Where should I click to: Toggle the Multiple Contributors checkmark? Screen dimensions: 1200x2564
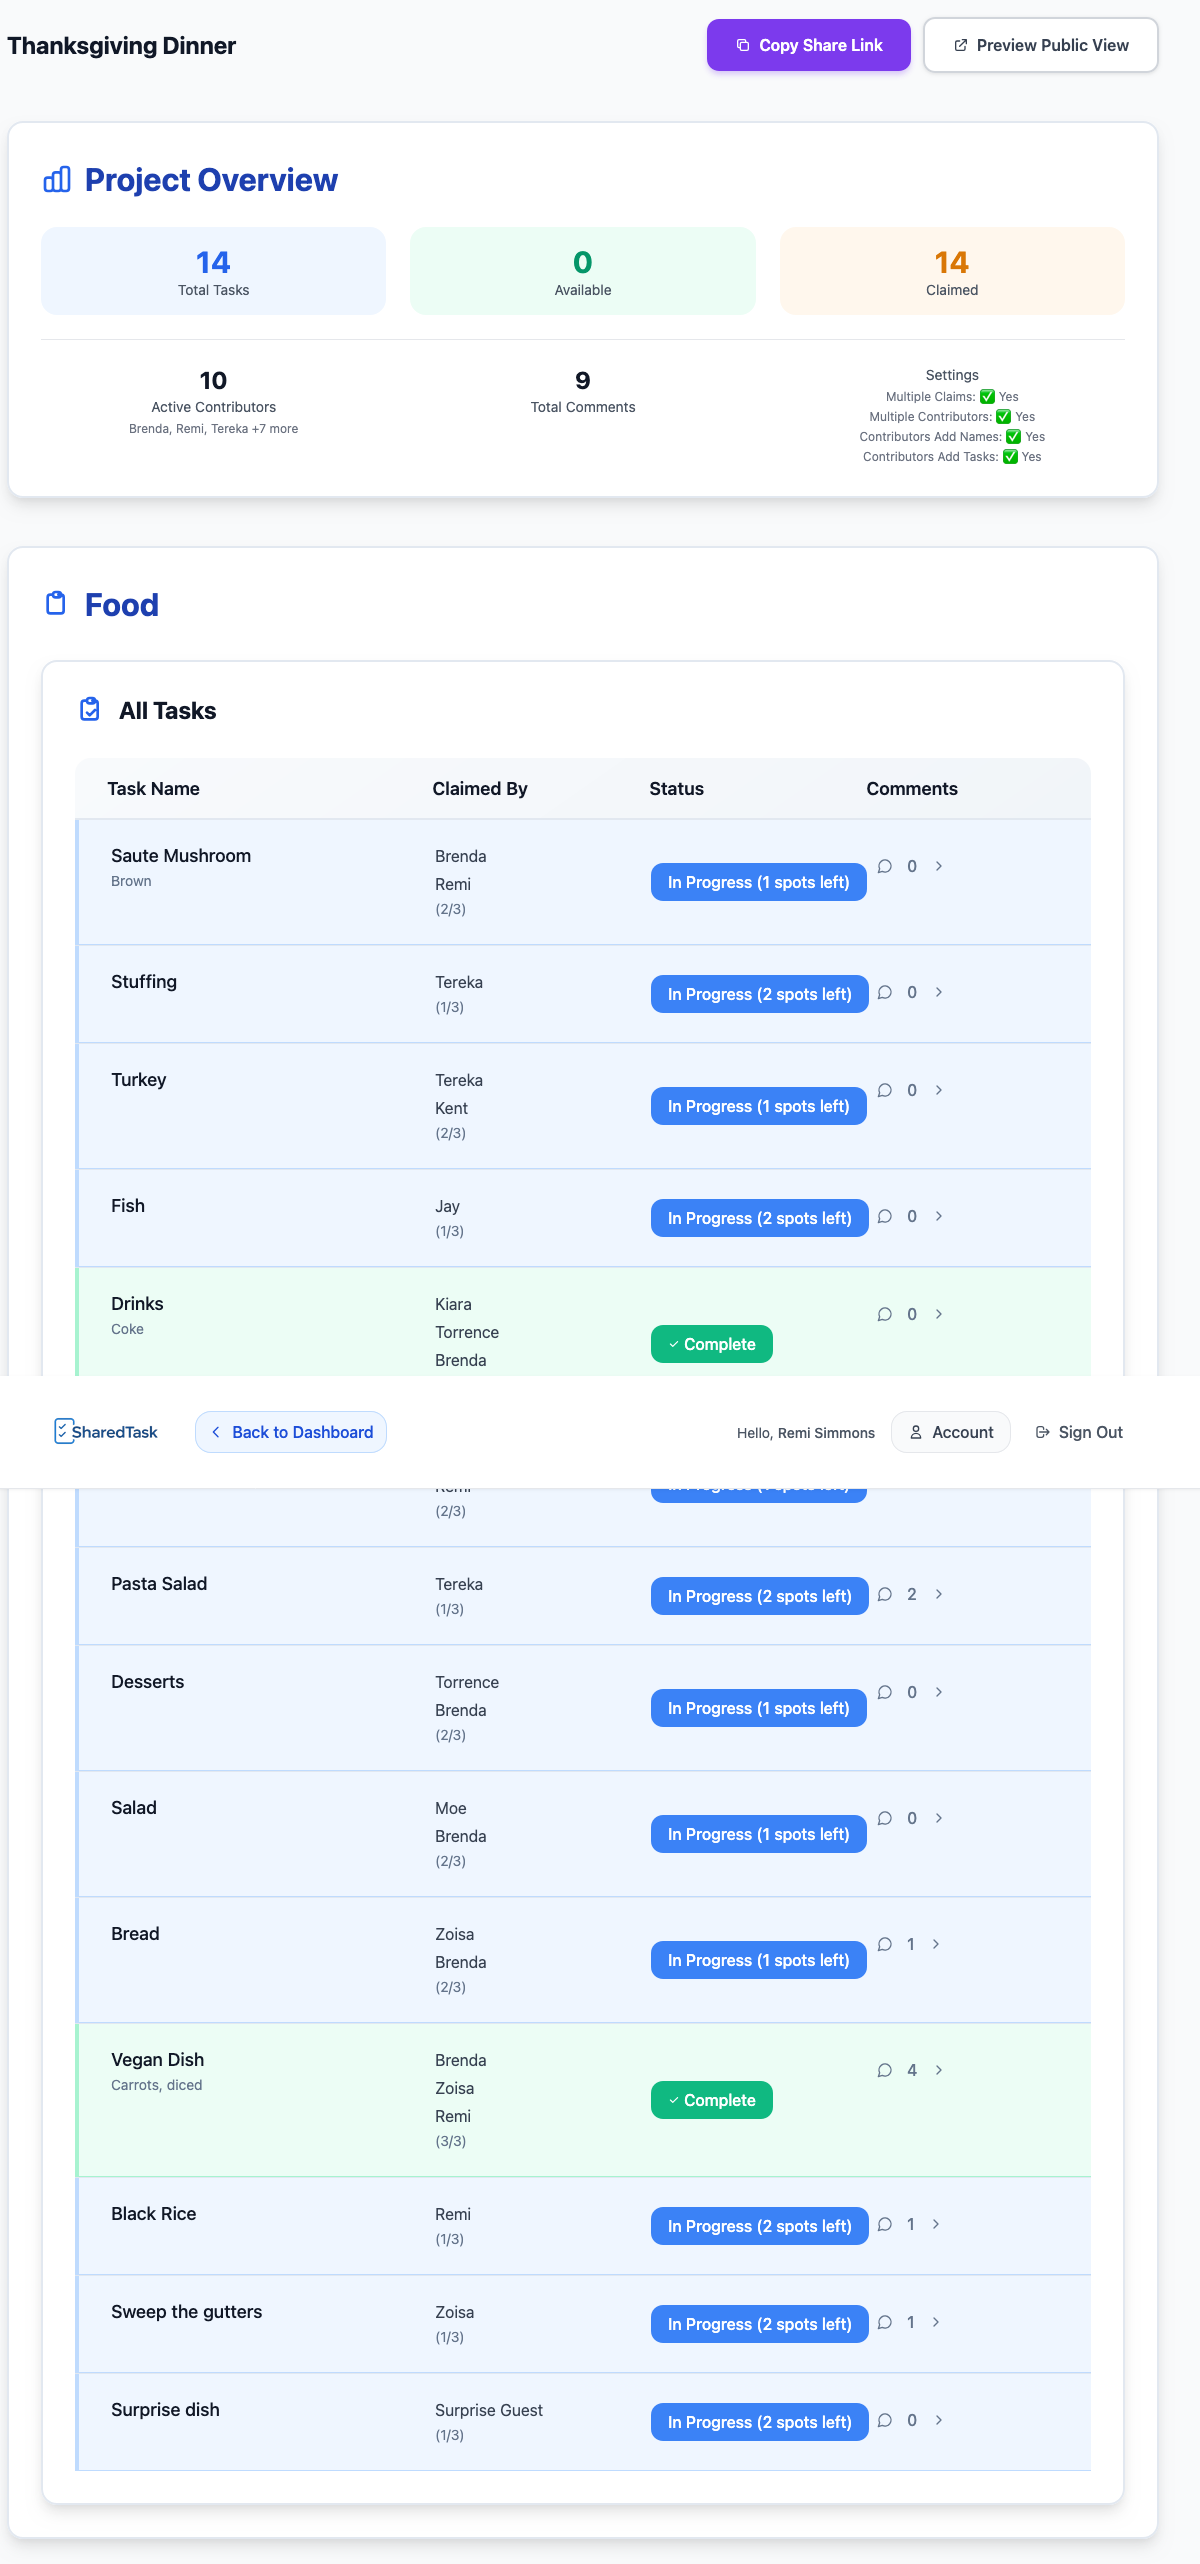(x=1003, y=417)
